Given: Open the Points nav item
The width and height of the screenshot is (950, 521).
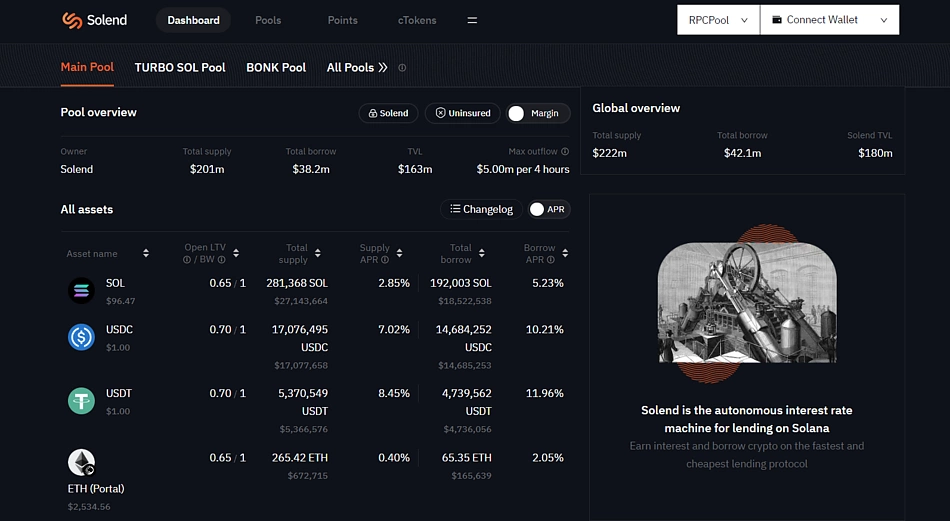Looking at the screenshot, I should coord(342,20).
